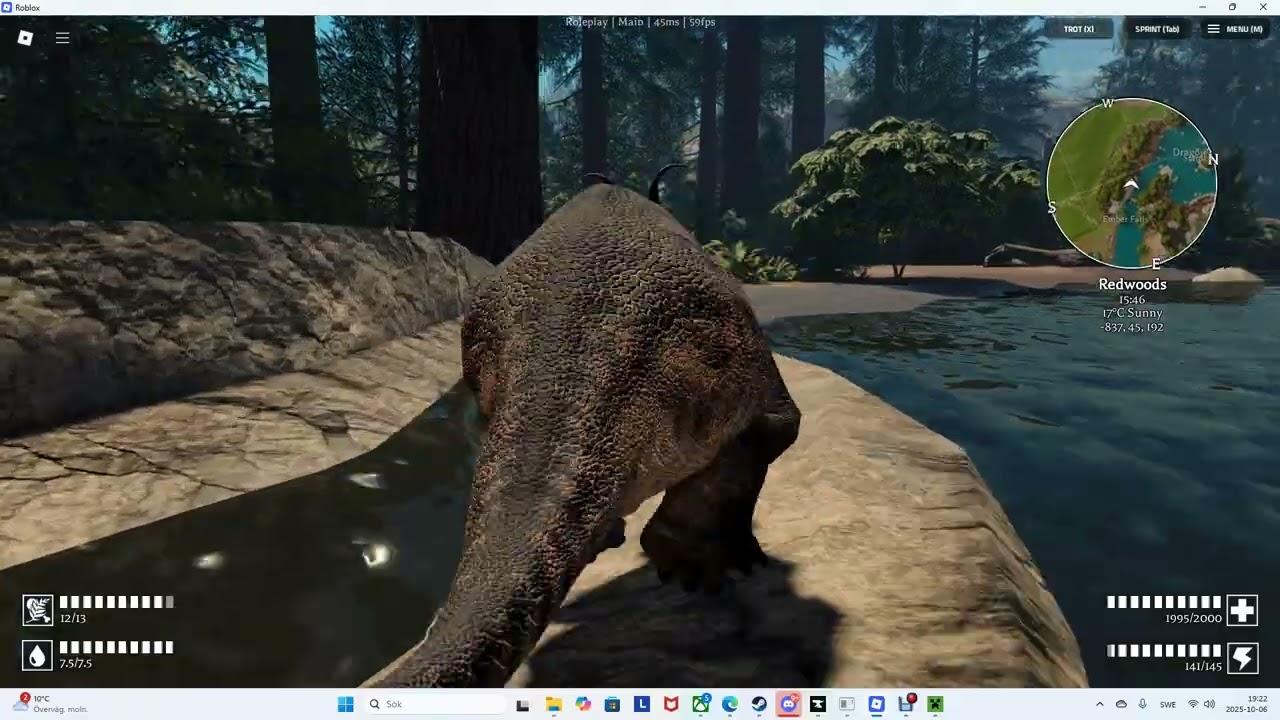Click the health plus icon

click(1242, 610)
